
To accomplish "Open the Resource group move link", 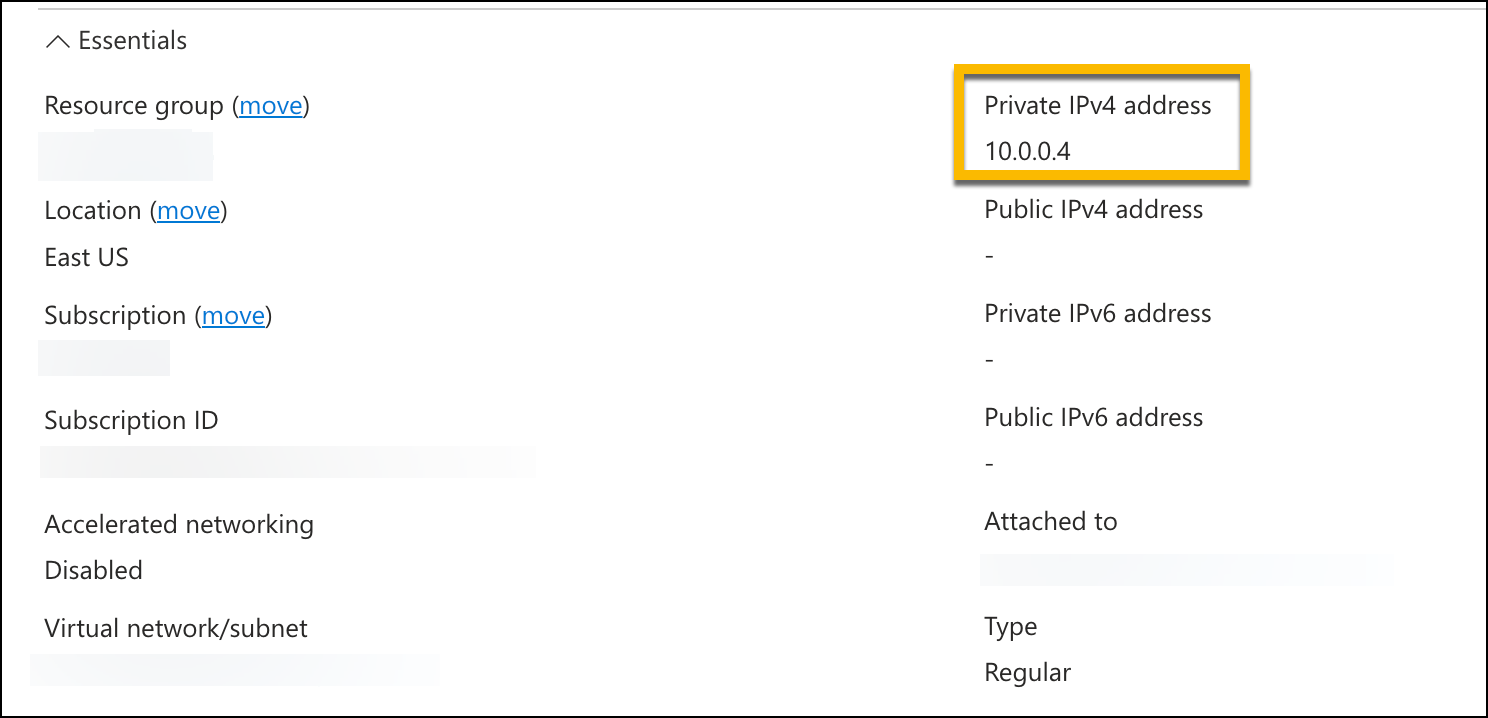I will tap(270, 105).
